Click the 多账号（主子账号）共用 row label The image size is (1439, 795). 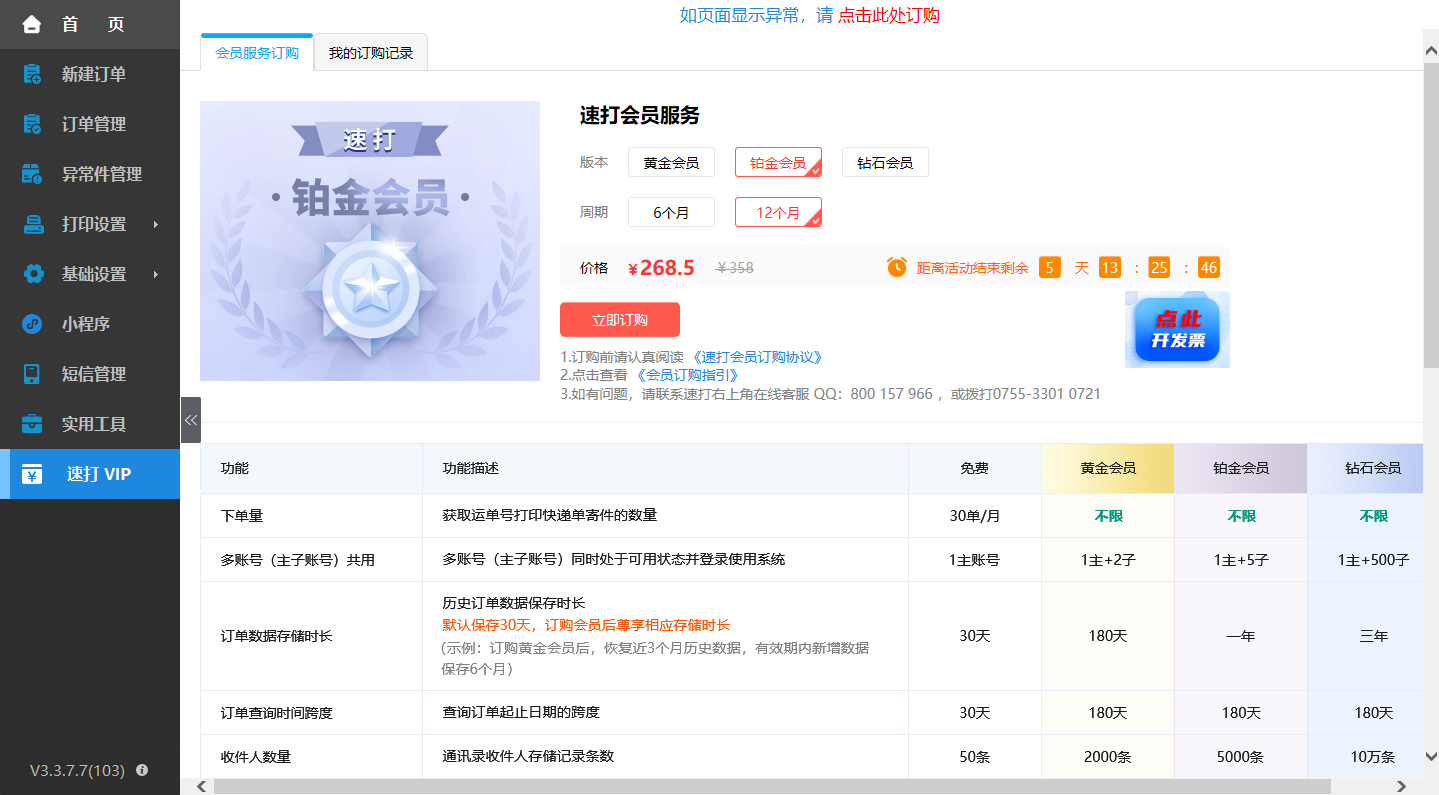tap(298, 560)
